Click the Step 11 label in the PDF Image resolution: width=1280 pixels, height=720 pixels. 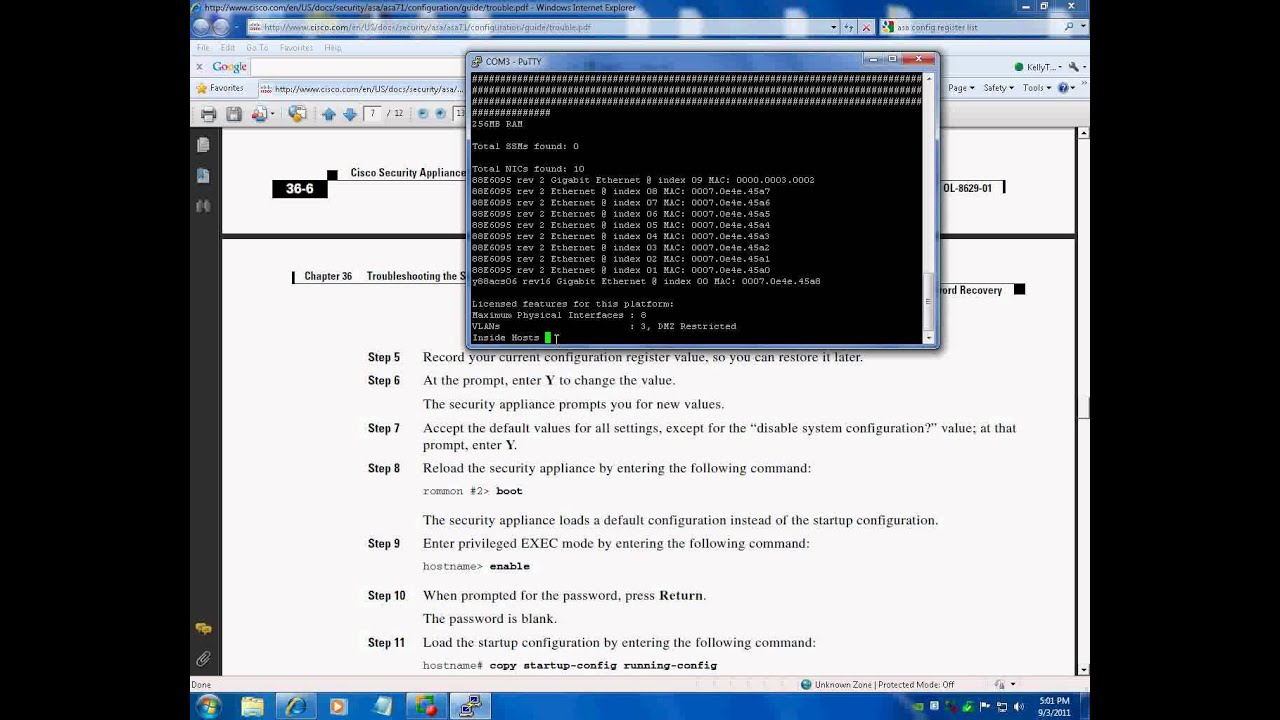pos(386,643)
